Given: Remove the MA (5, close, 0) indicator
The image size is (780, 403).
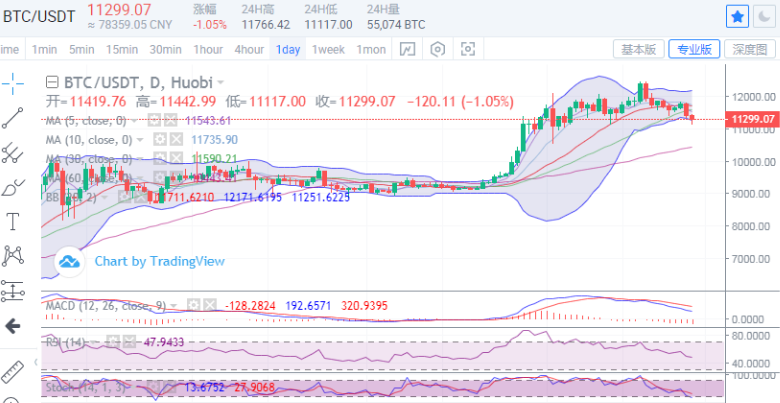Looking at the screenshot, I should (x=171, y=120).
